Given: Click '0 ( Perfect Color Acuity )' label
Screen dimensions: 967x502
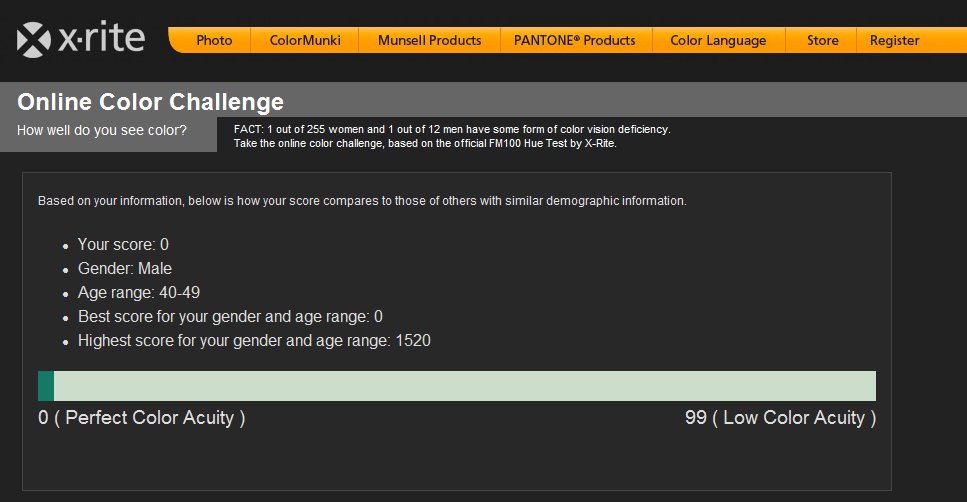Looking at the screenshot, I should [142, 418].
